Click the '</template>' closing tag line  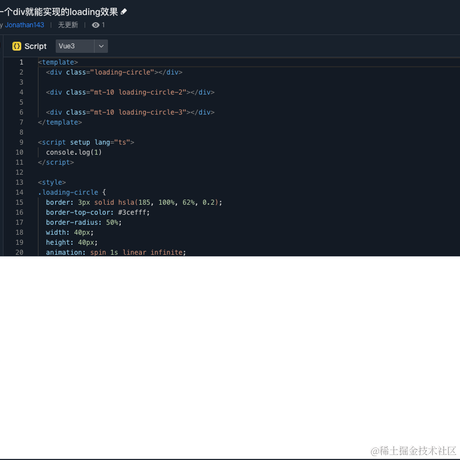coord(60,122)
